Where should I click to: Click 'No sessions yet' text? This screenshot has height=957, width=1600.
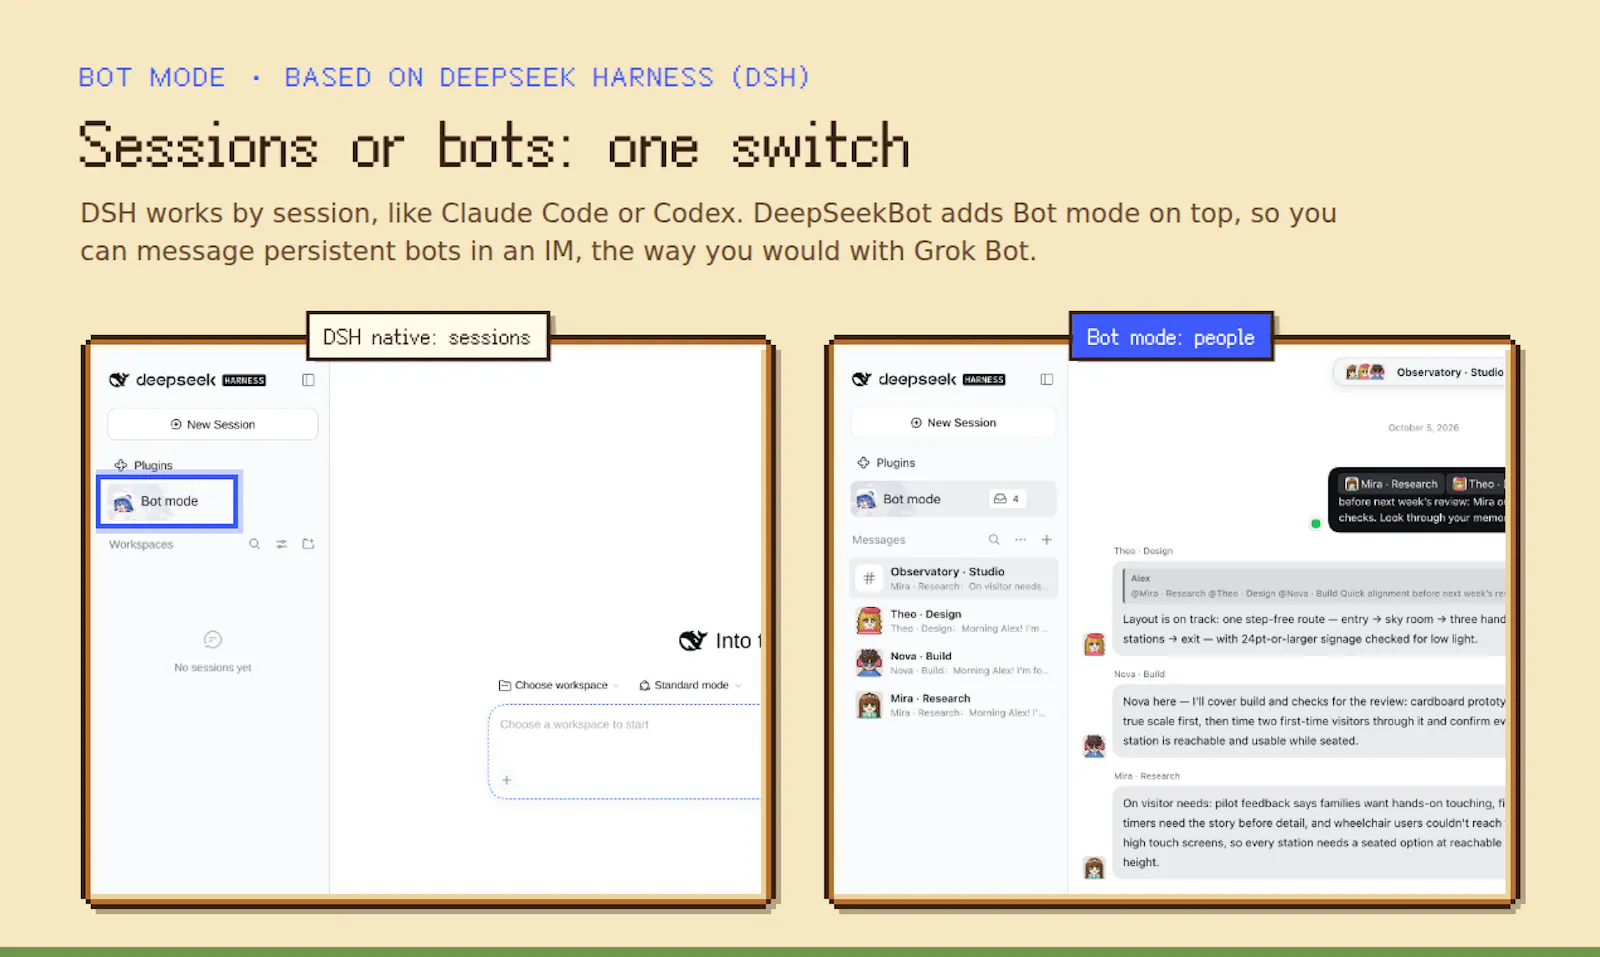pos(213,667)
